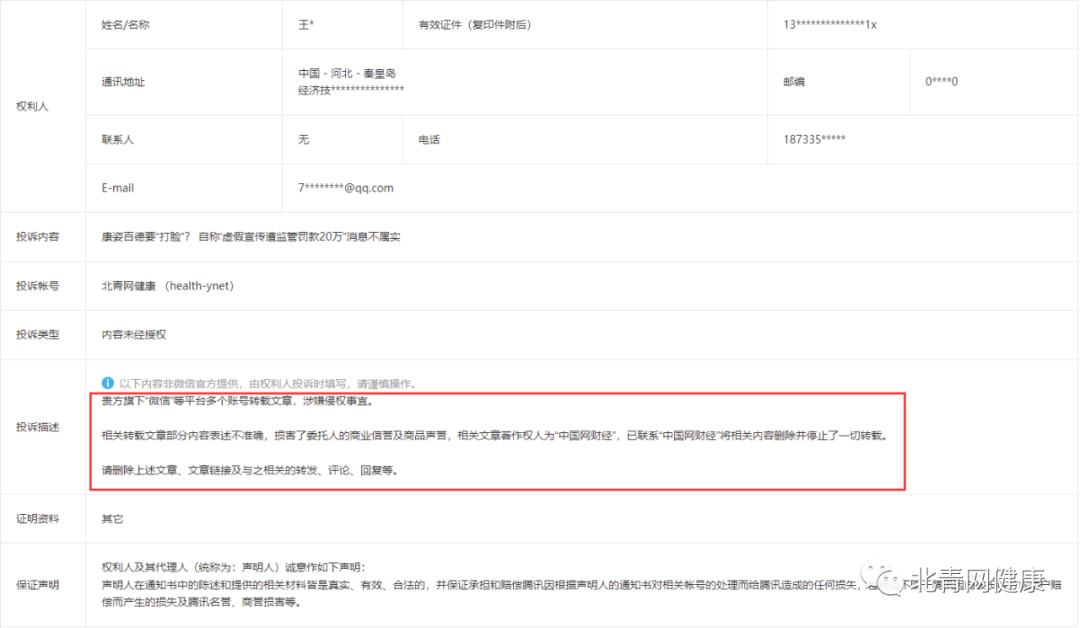Click the 投诉内容 row header

pyautogui.click(x=38, y=237)
